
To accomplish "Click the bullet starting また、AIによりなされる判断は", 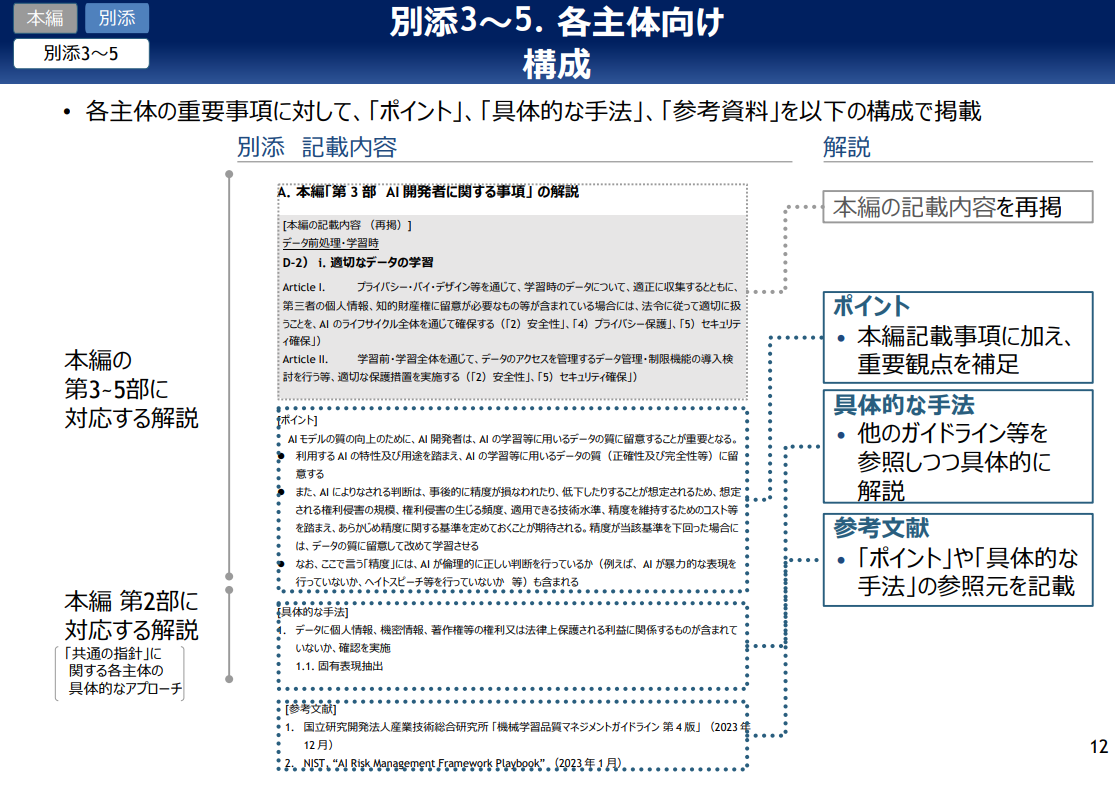I will click(x=511, y=518).
